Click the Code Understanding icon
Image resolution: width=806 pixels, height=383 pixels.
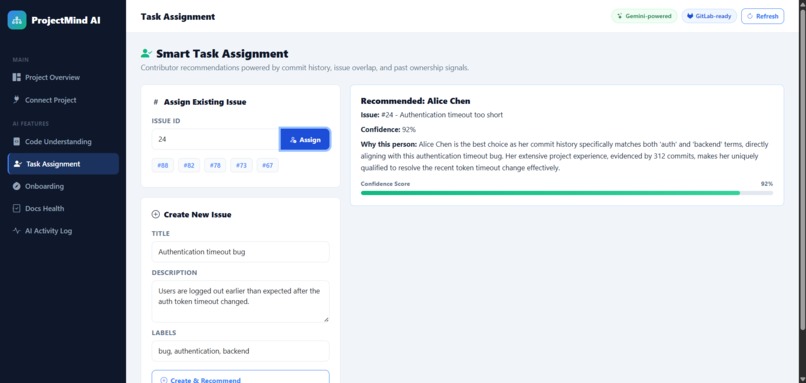click(16, 141)
